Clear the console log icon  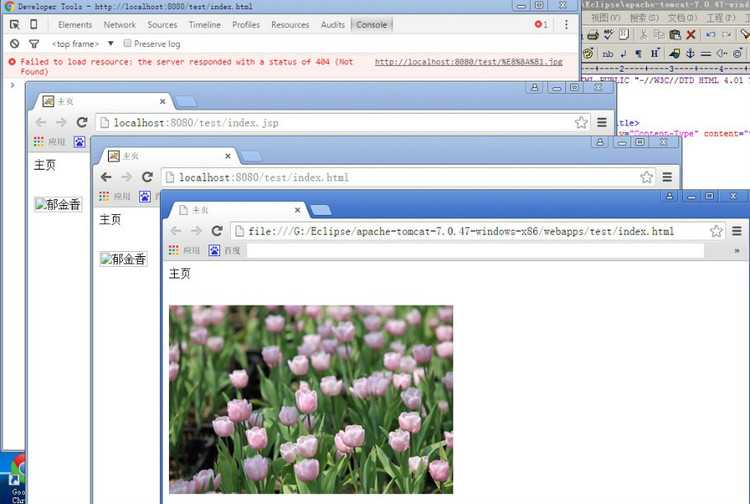[14, 44]
